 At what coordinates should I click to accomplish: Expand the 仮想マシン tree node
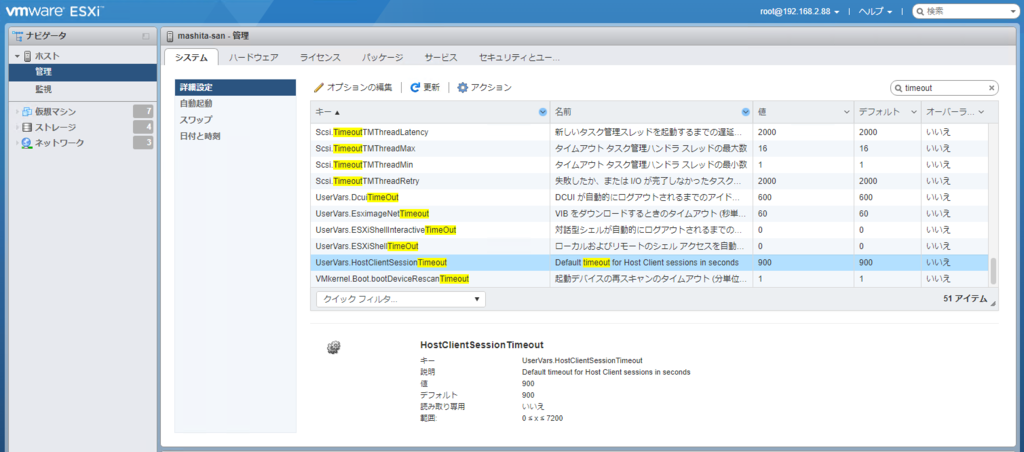18,112
